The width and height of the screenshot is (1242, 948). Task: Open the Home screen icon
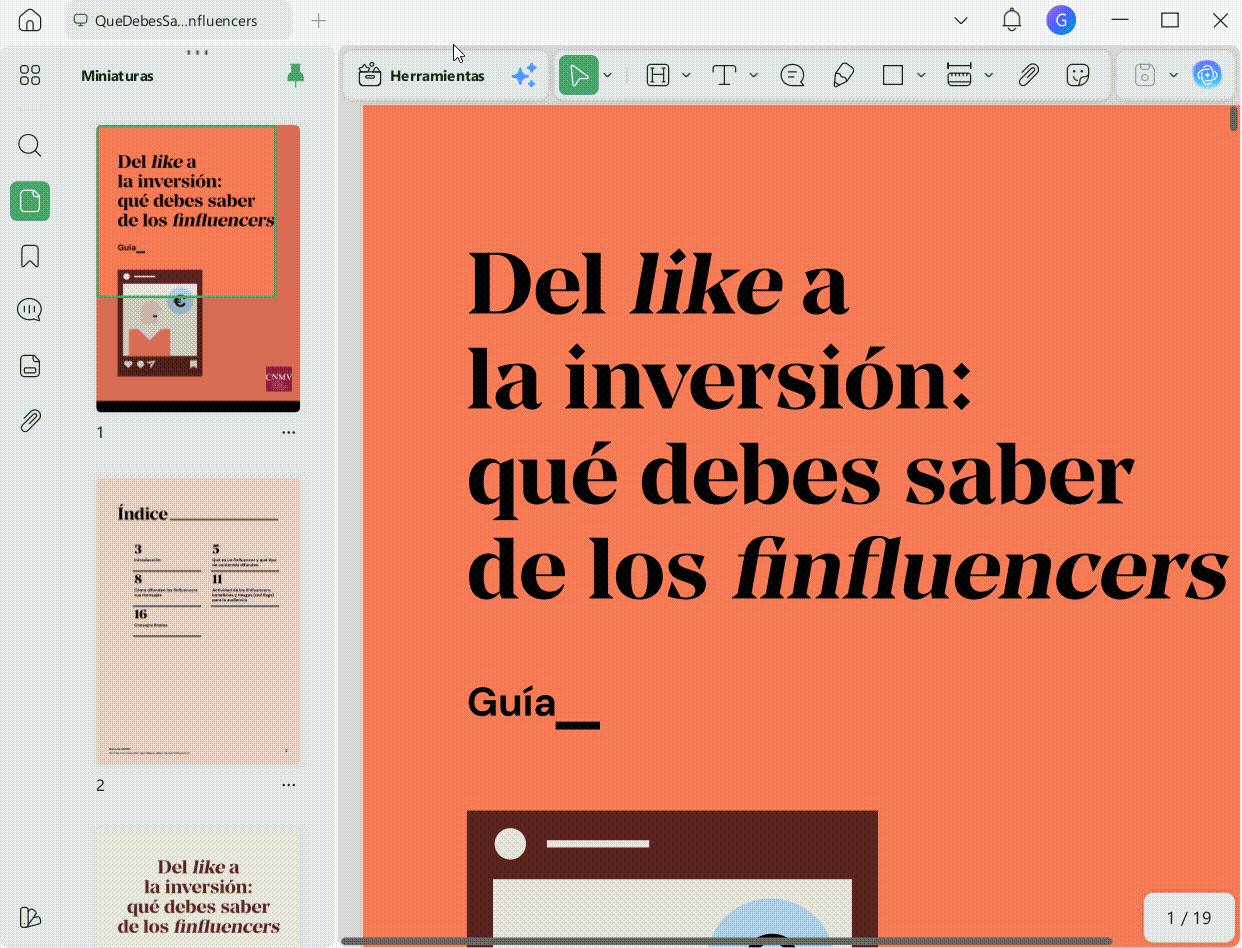pos(31,20)
